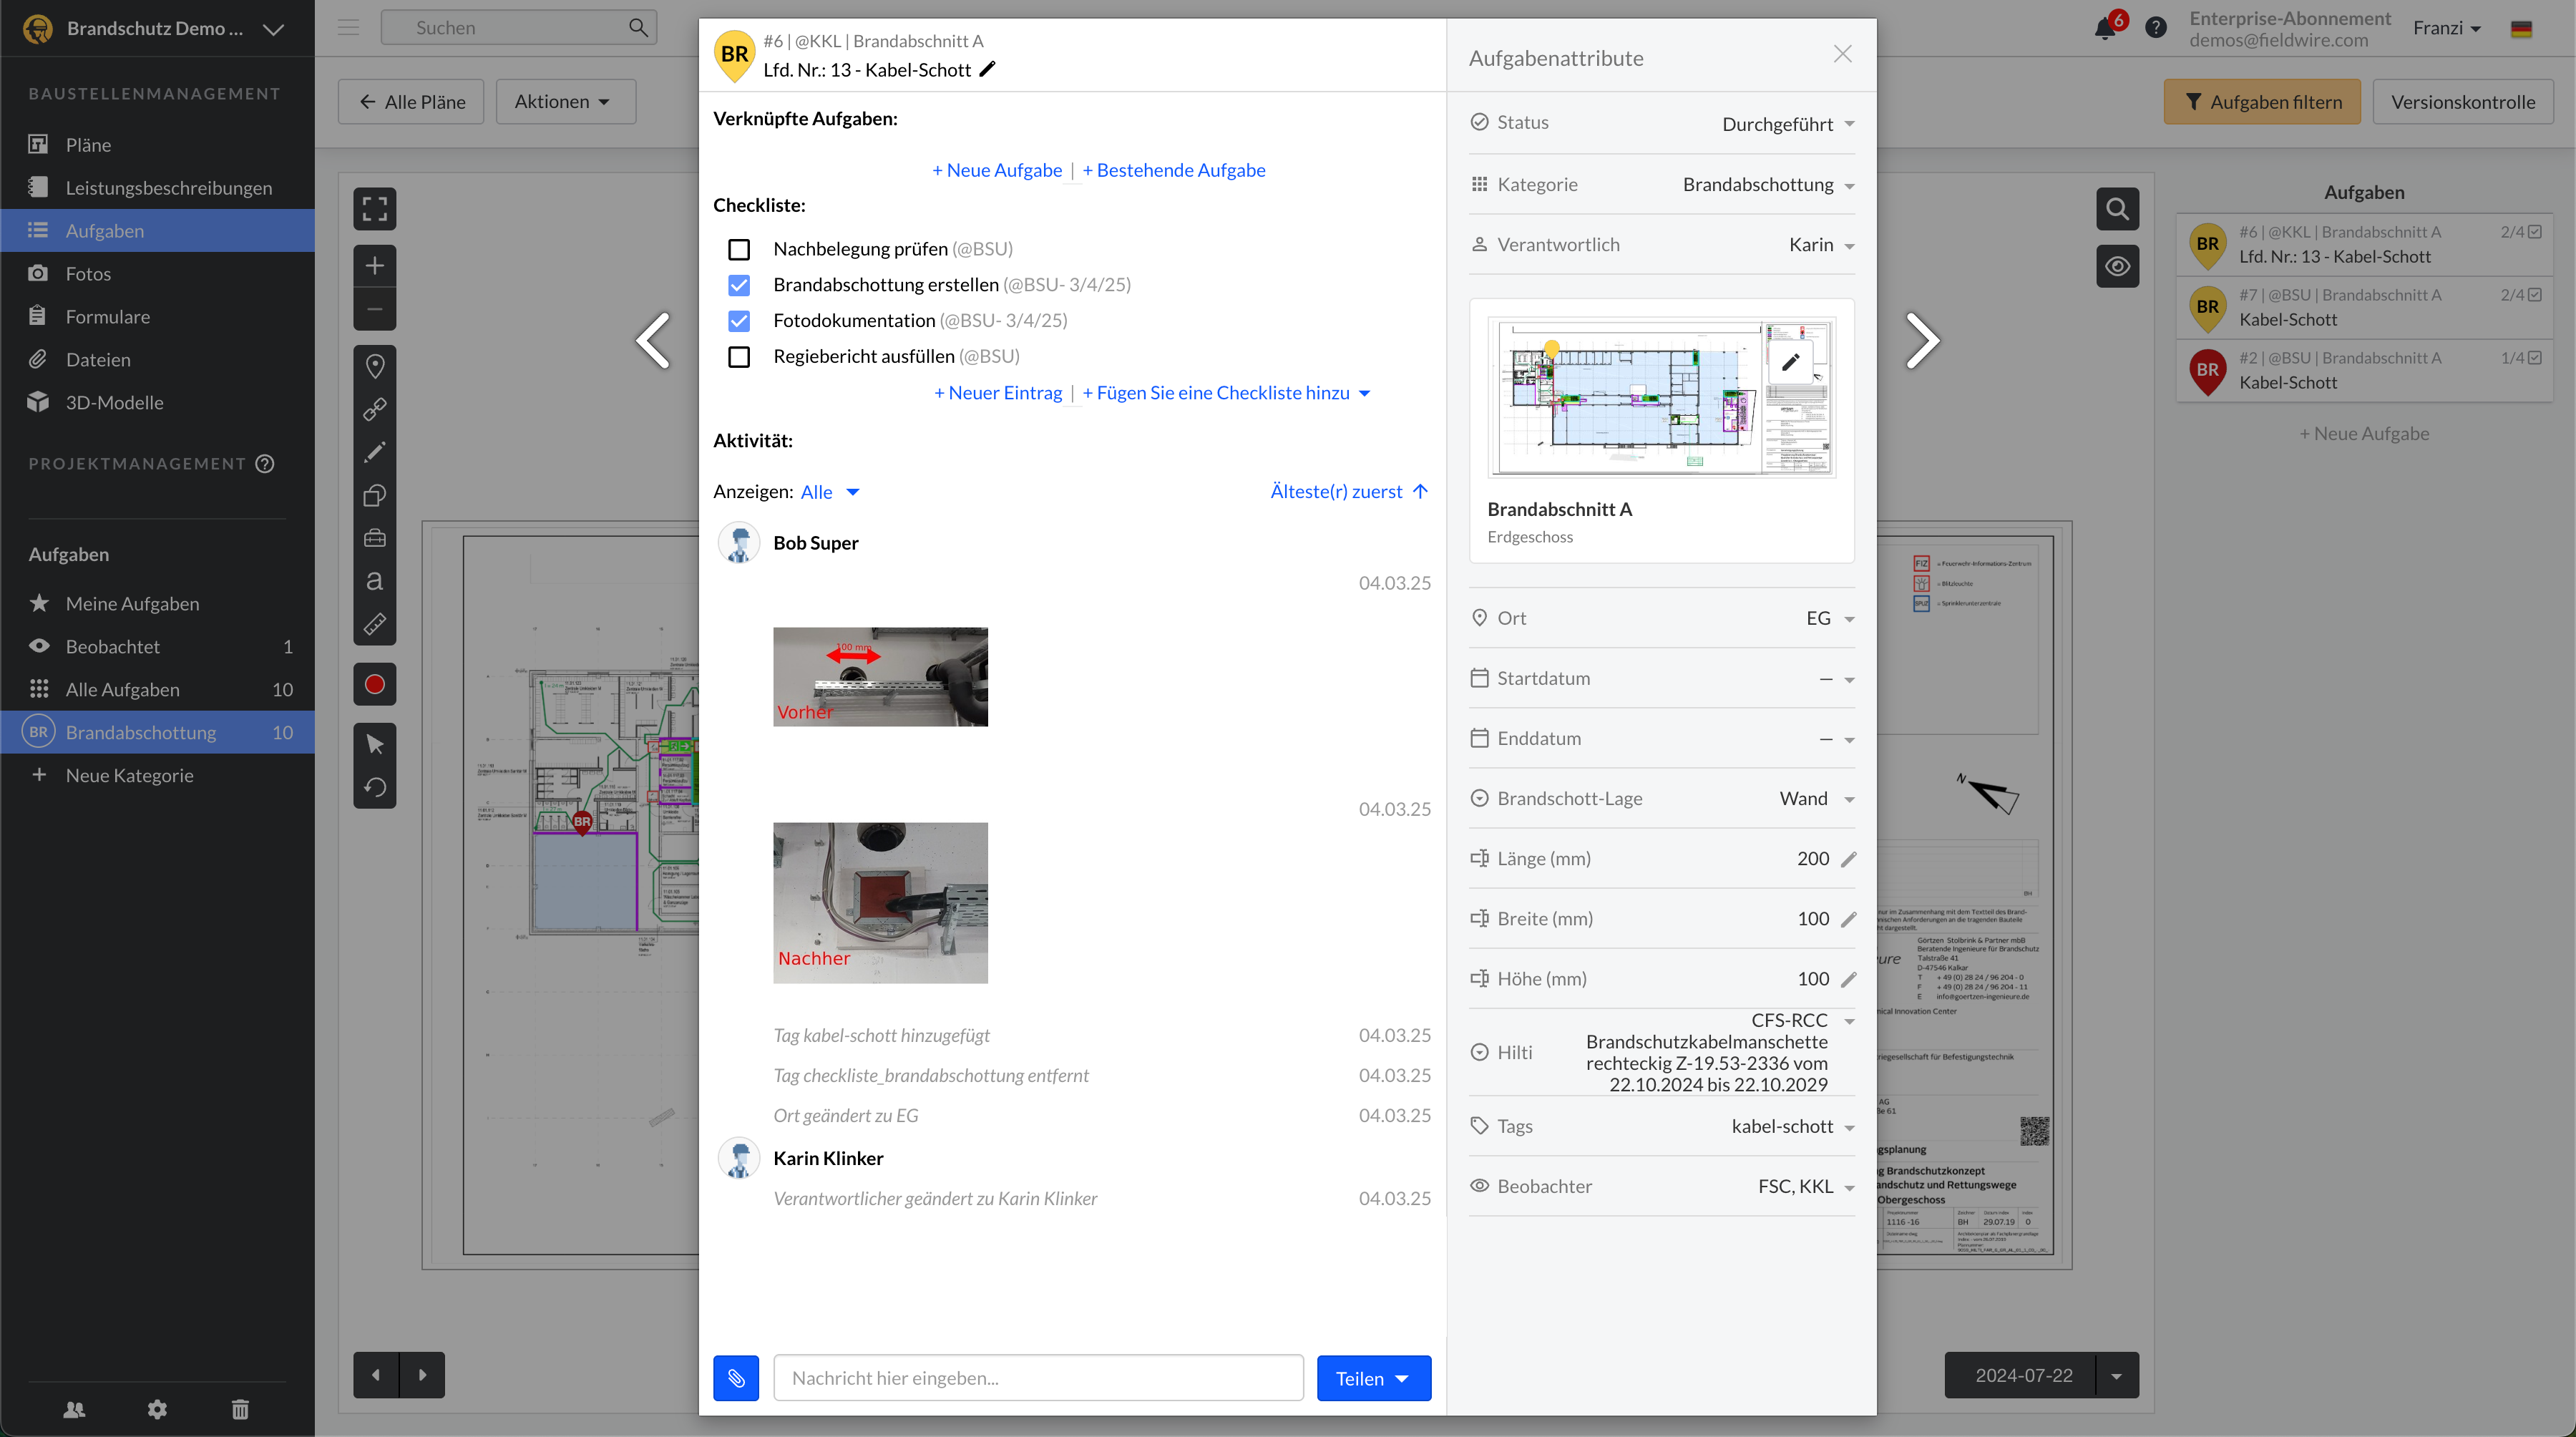Select the red color swatch tool

point(375,684)
